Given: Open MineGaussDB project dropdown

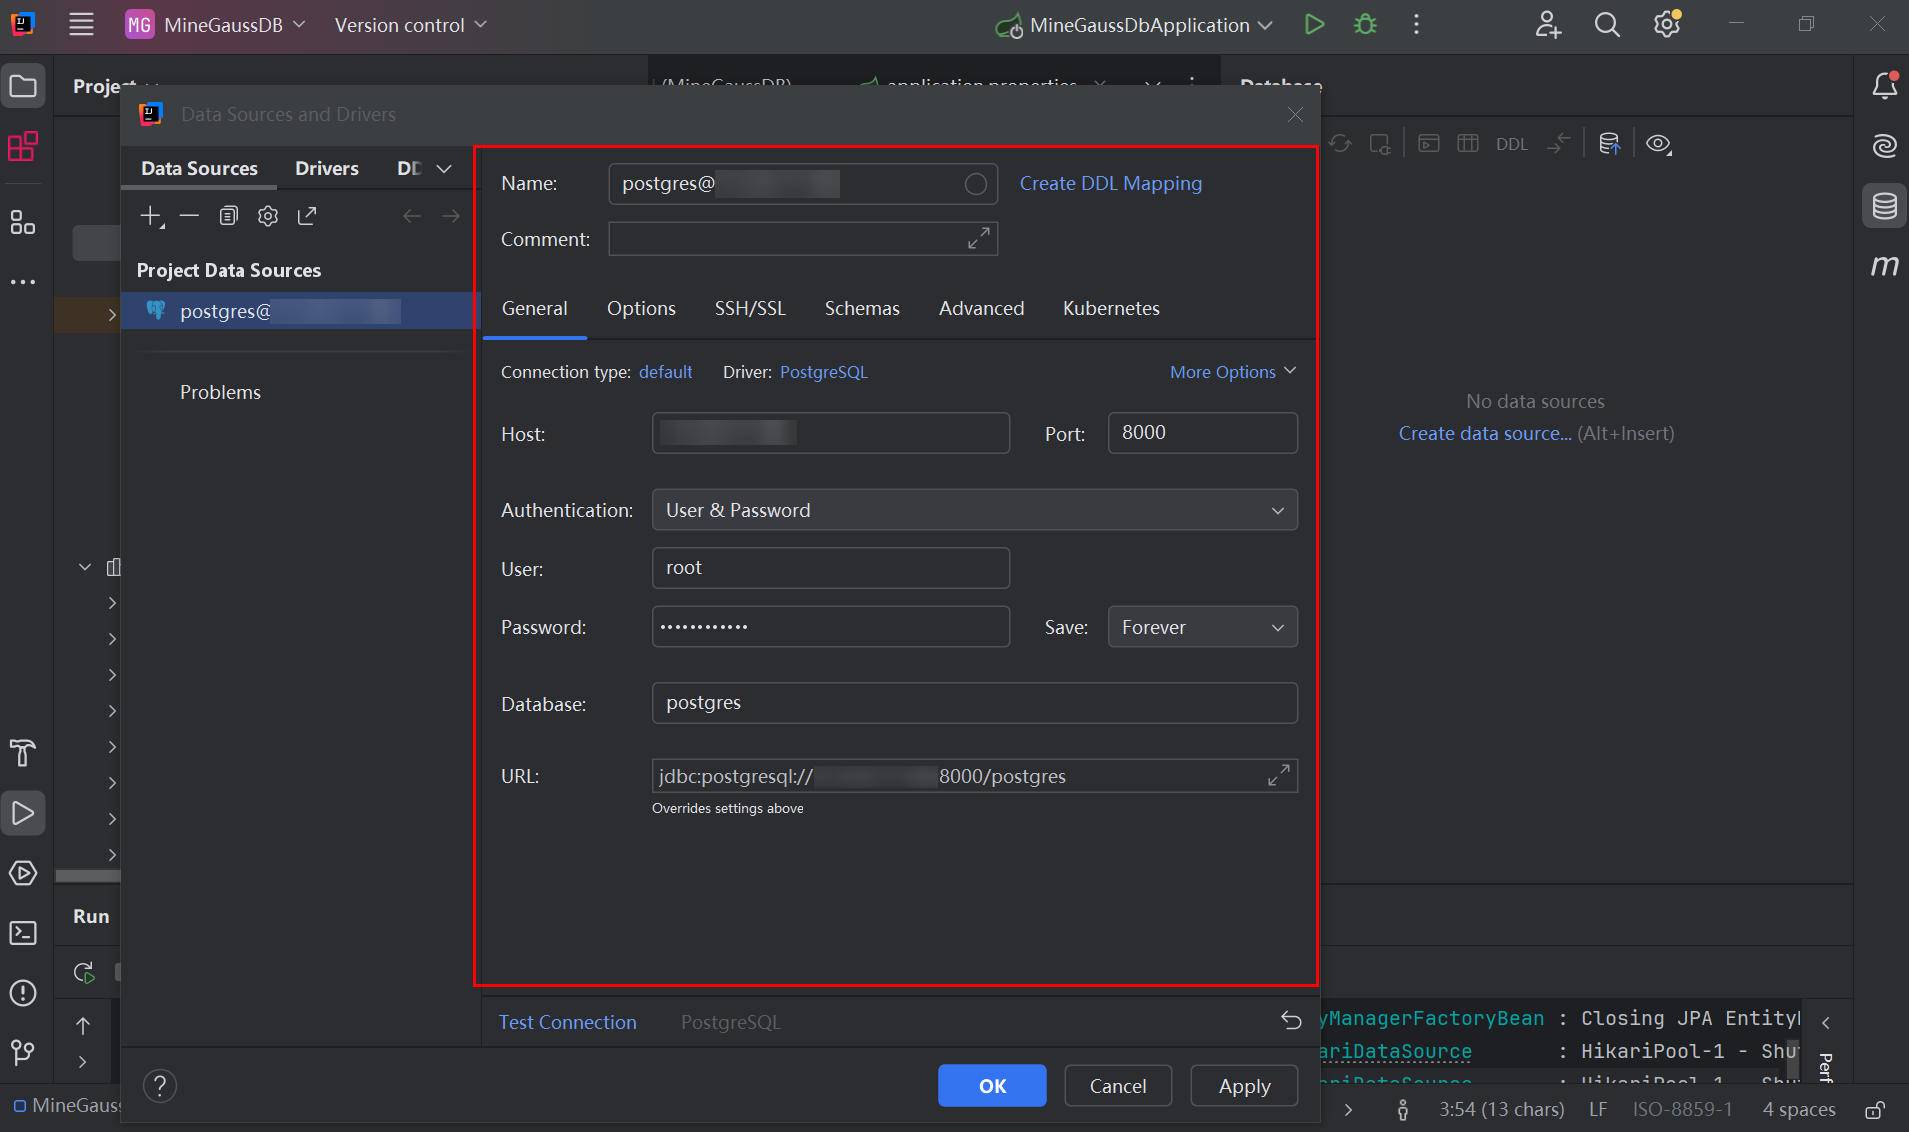Looking at the screenshot, I should coord(215,25).
